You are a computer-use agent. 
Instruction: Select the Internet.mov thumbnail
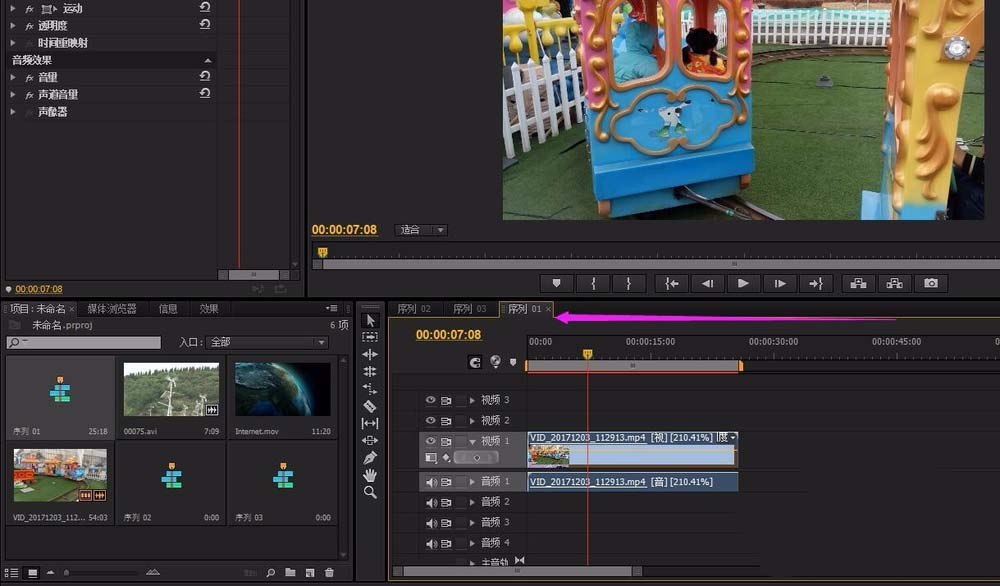coord(282,389)
